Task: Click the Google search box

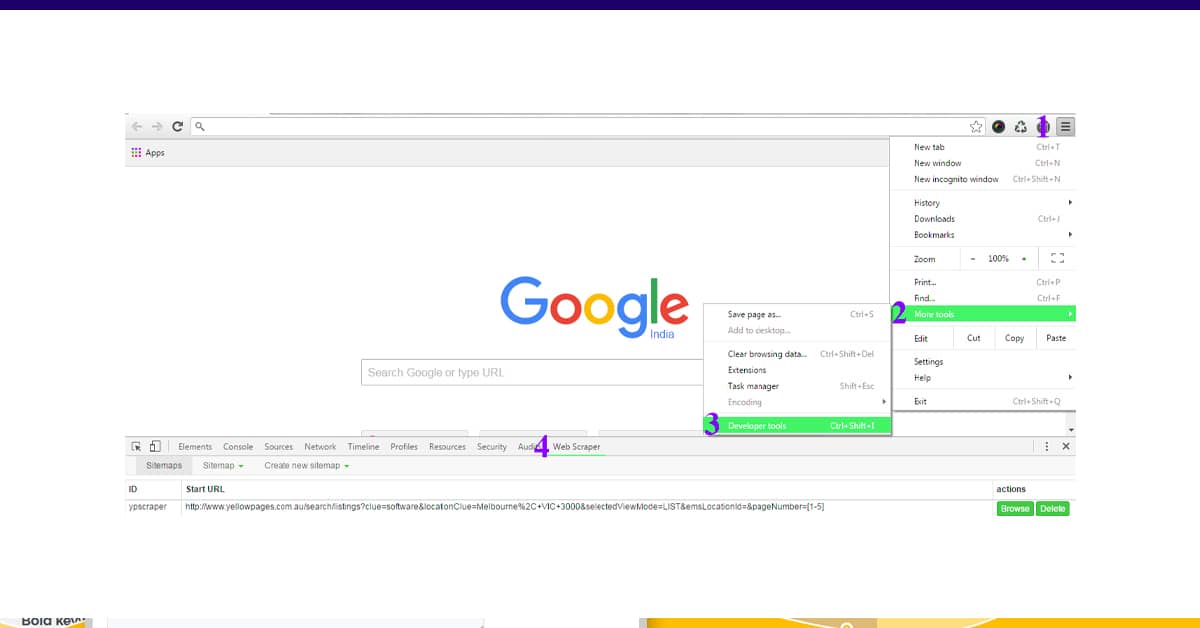Action: pyautogui.click(x=532, y=372)
